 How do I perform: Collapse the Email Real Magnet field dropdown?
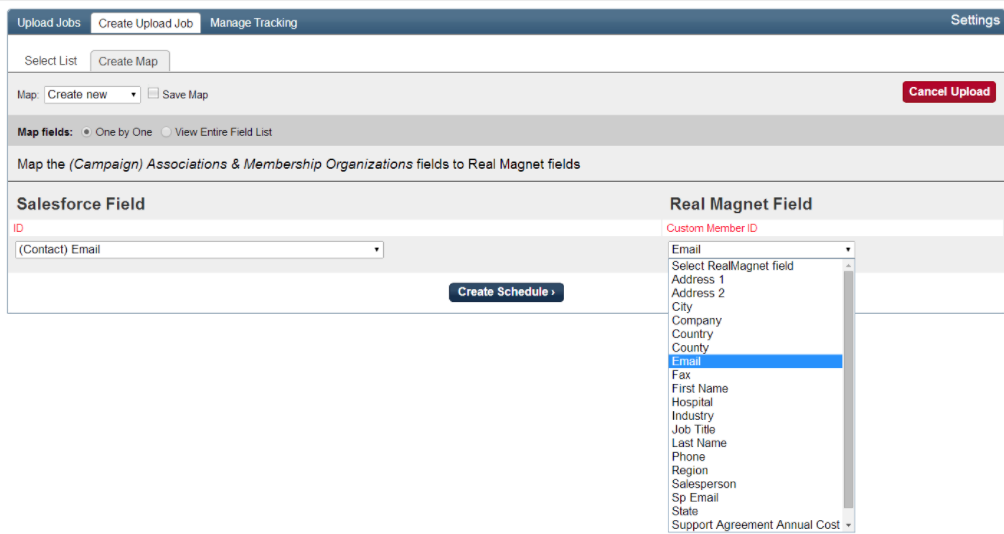[761, 250]
